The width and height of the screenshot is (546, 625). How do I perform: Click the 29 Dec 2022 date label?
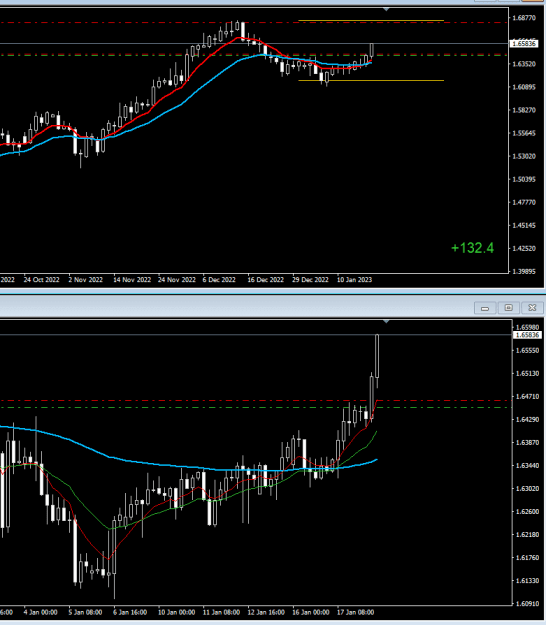310,280
